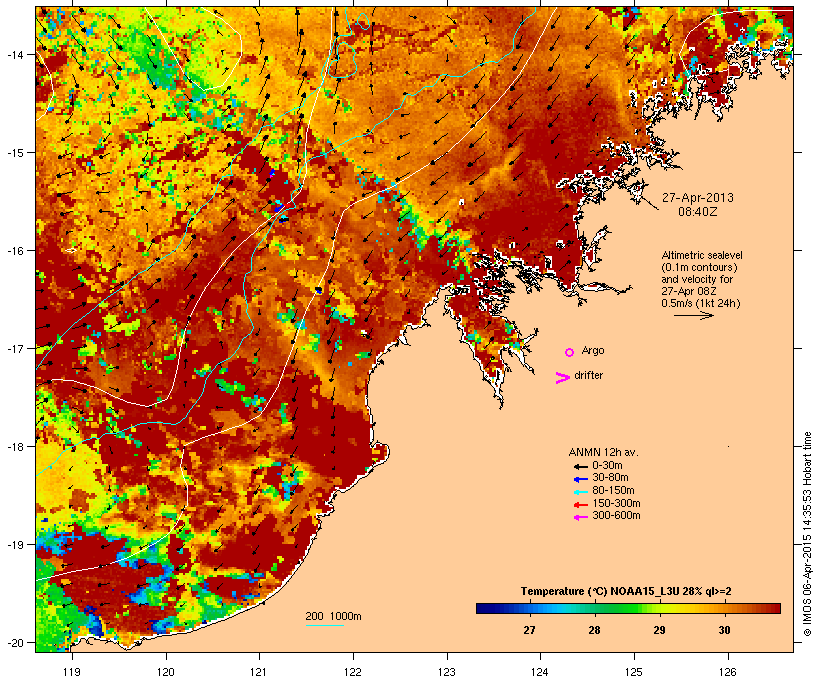
Task: Click the '(0.1m contours)' text
Action: pyautogui.click(x=699, y=267)
